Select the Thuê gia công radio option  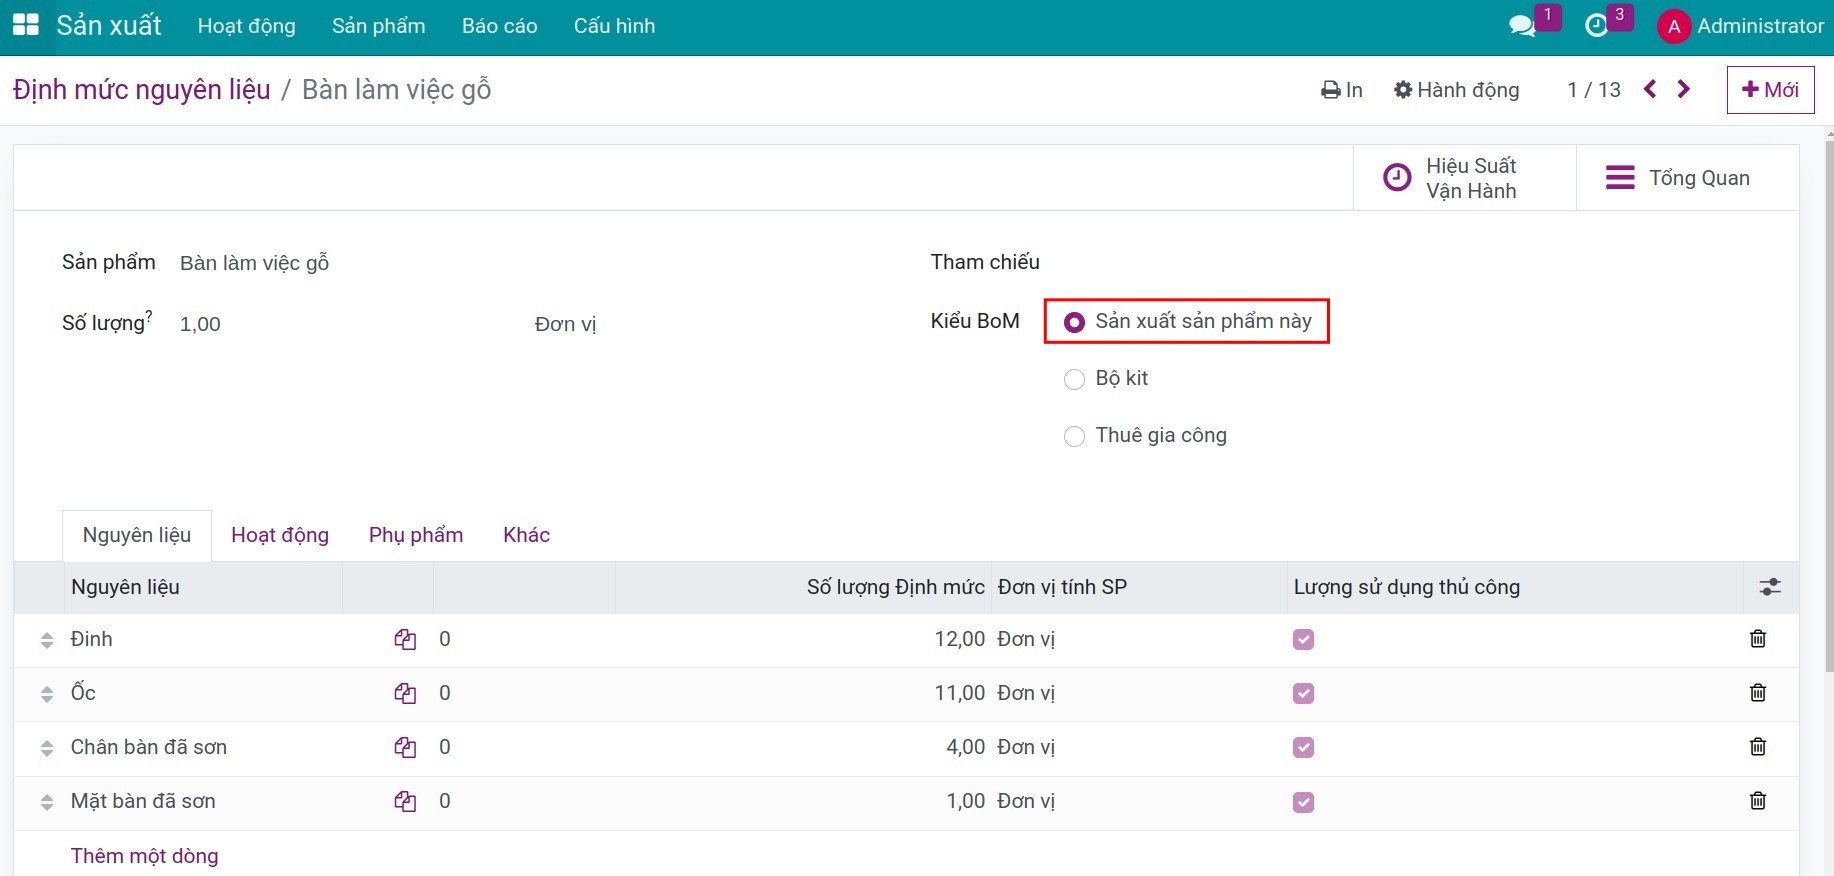pyautogui.click(x=1074, y=436)
